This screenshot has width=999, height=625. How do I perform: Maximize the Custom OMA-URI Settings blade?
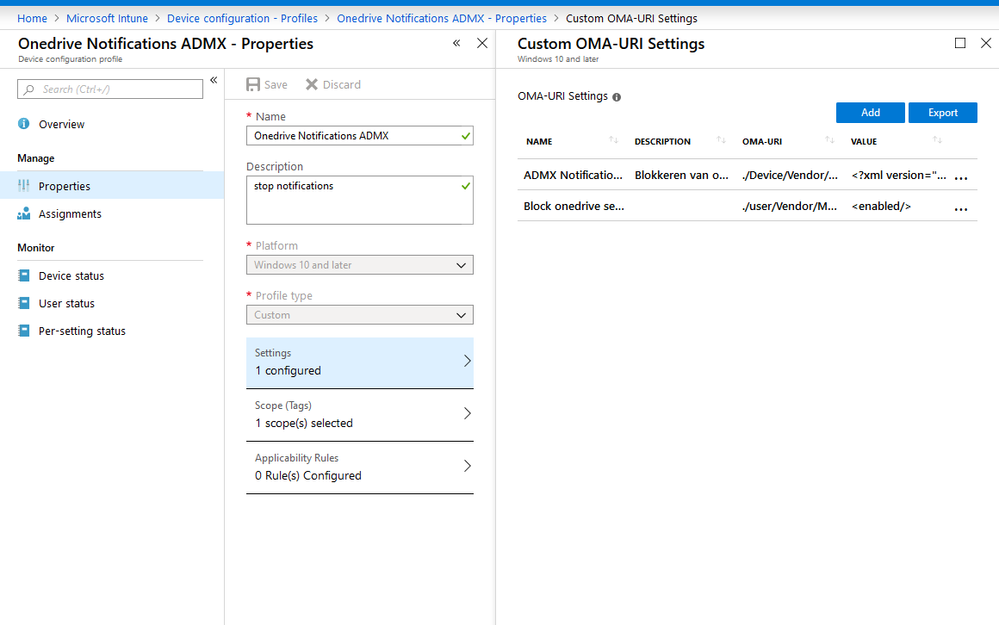click(x=960, y=43)
